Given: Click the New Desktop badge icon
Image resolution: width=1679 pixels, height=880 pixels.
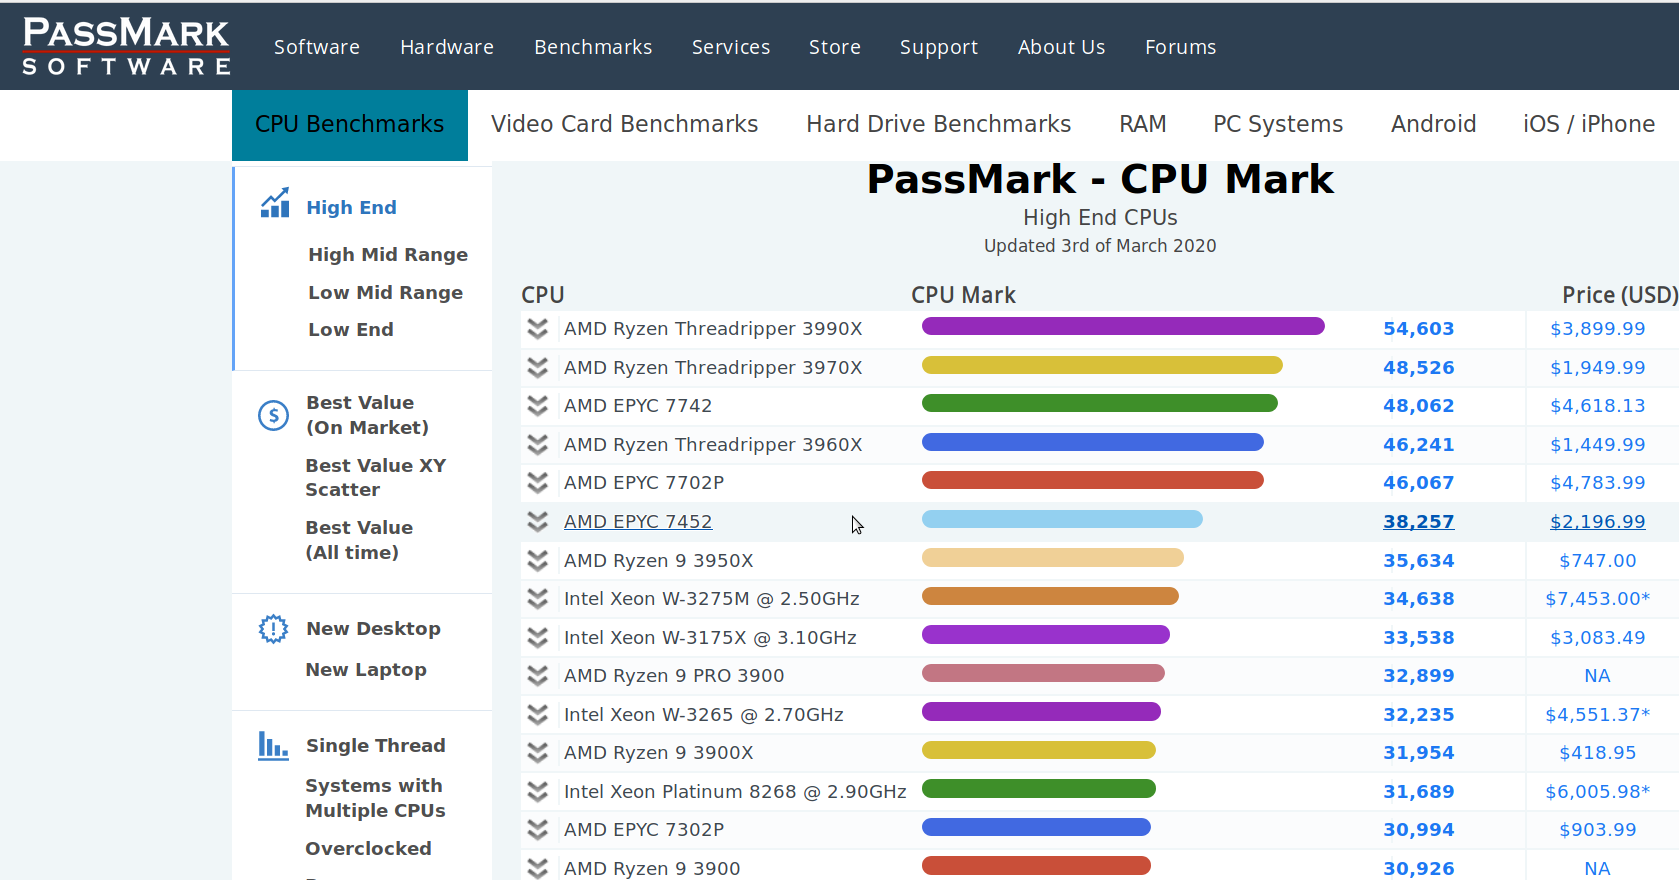Looking at the screenshot, I should coord(273,629).
